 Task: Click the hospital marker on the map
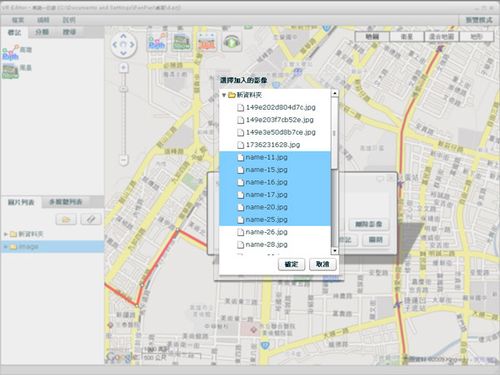pos(254,329)
